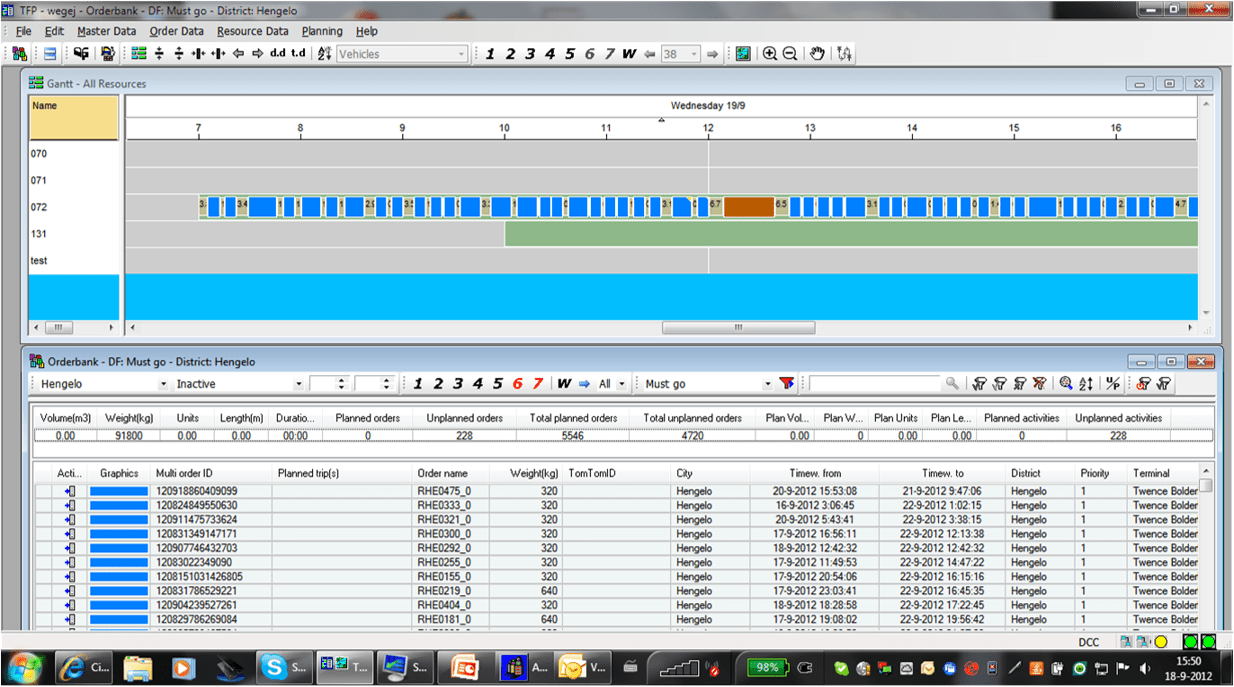Image resolution: width=1234 pixels, height=687 pixels.
Task: Open the Resource Data menu
Action: tap(253, 31)
